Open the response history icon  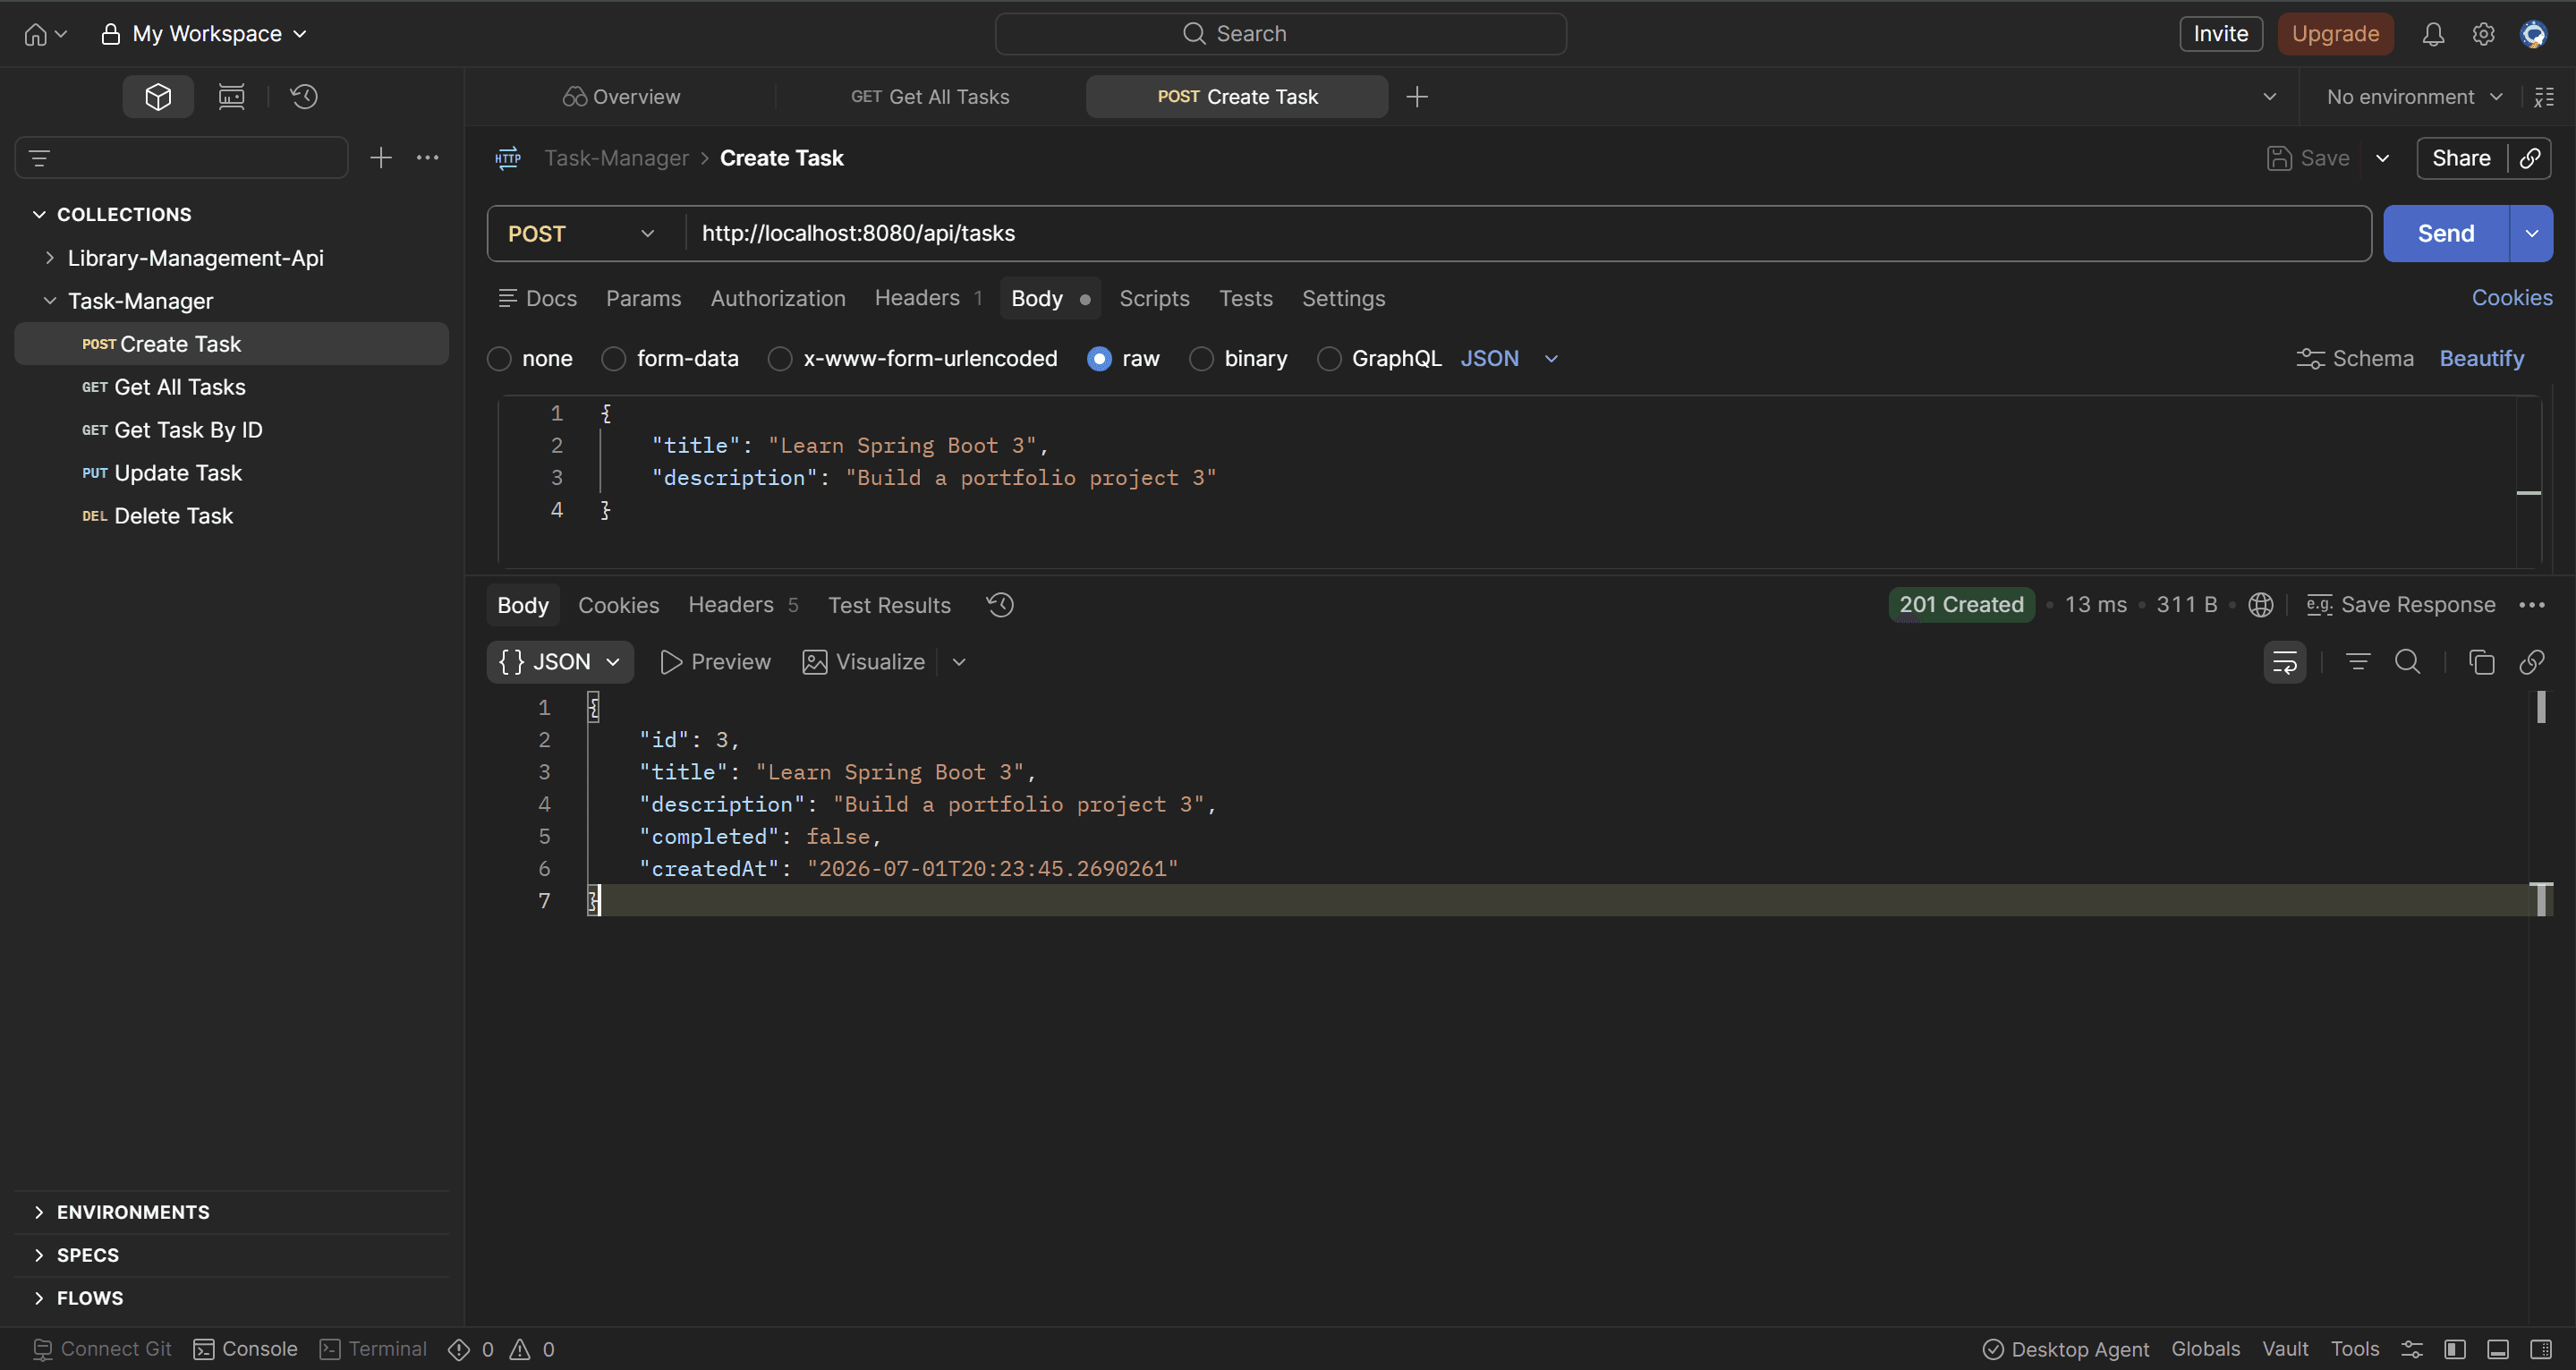coord(1000,604)
